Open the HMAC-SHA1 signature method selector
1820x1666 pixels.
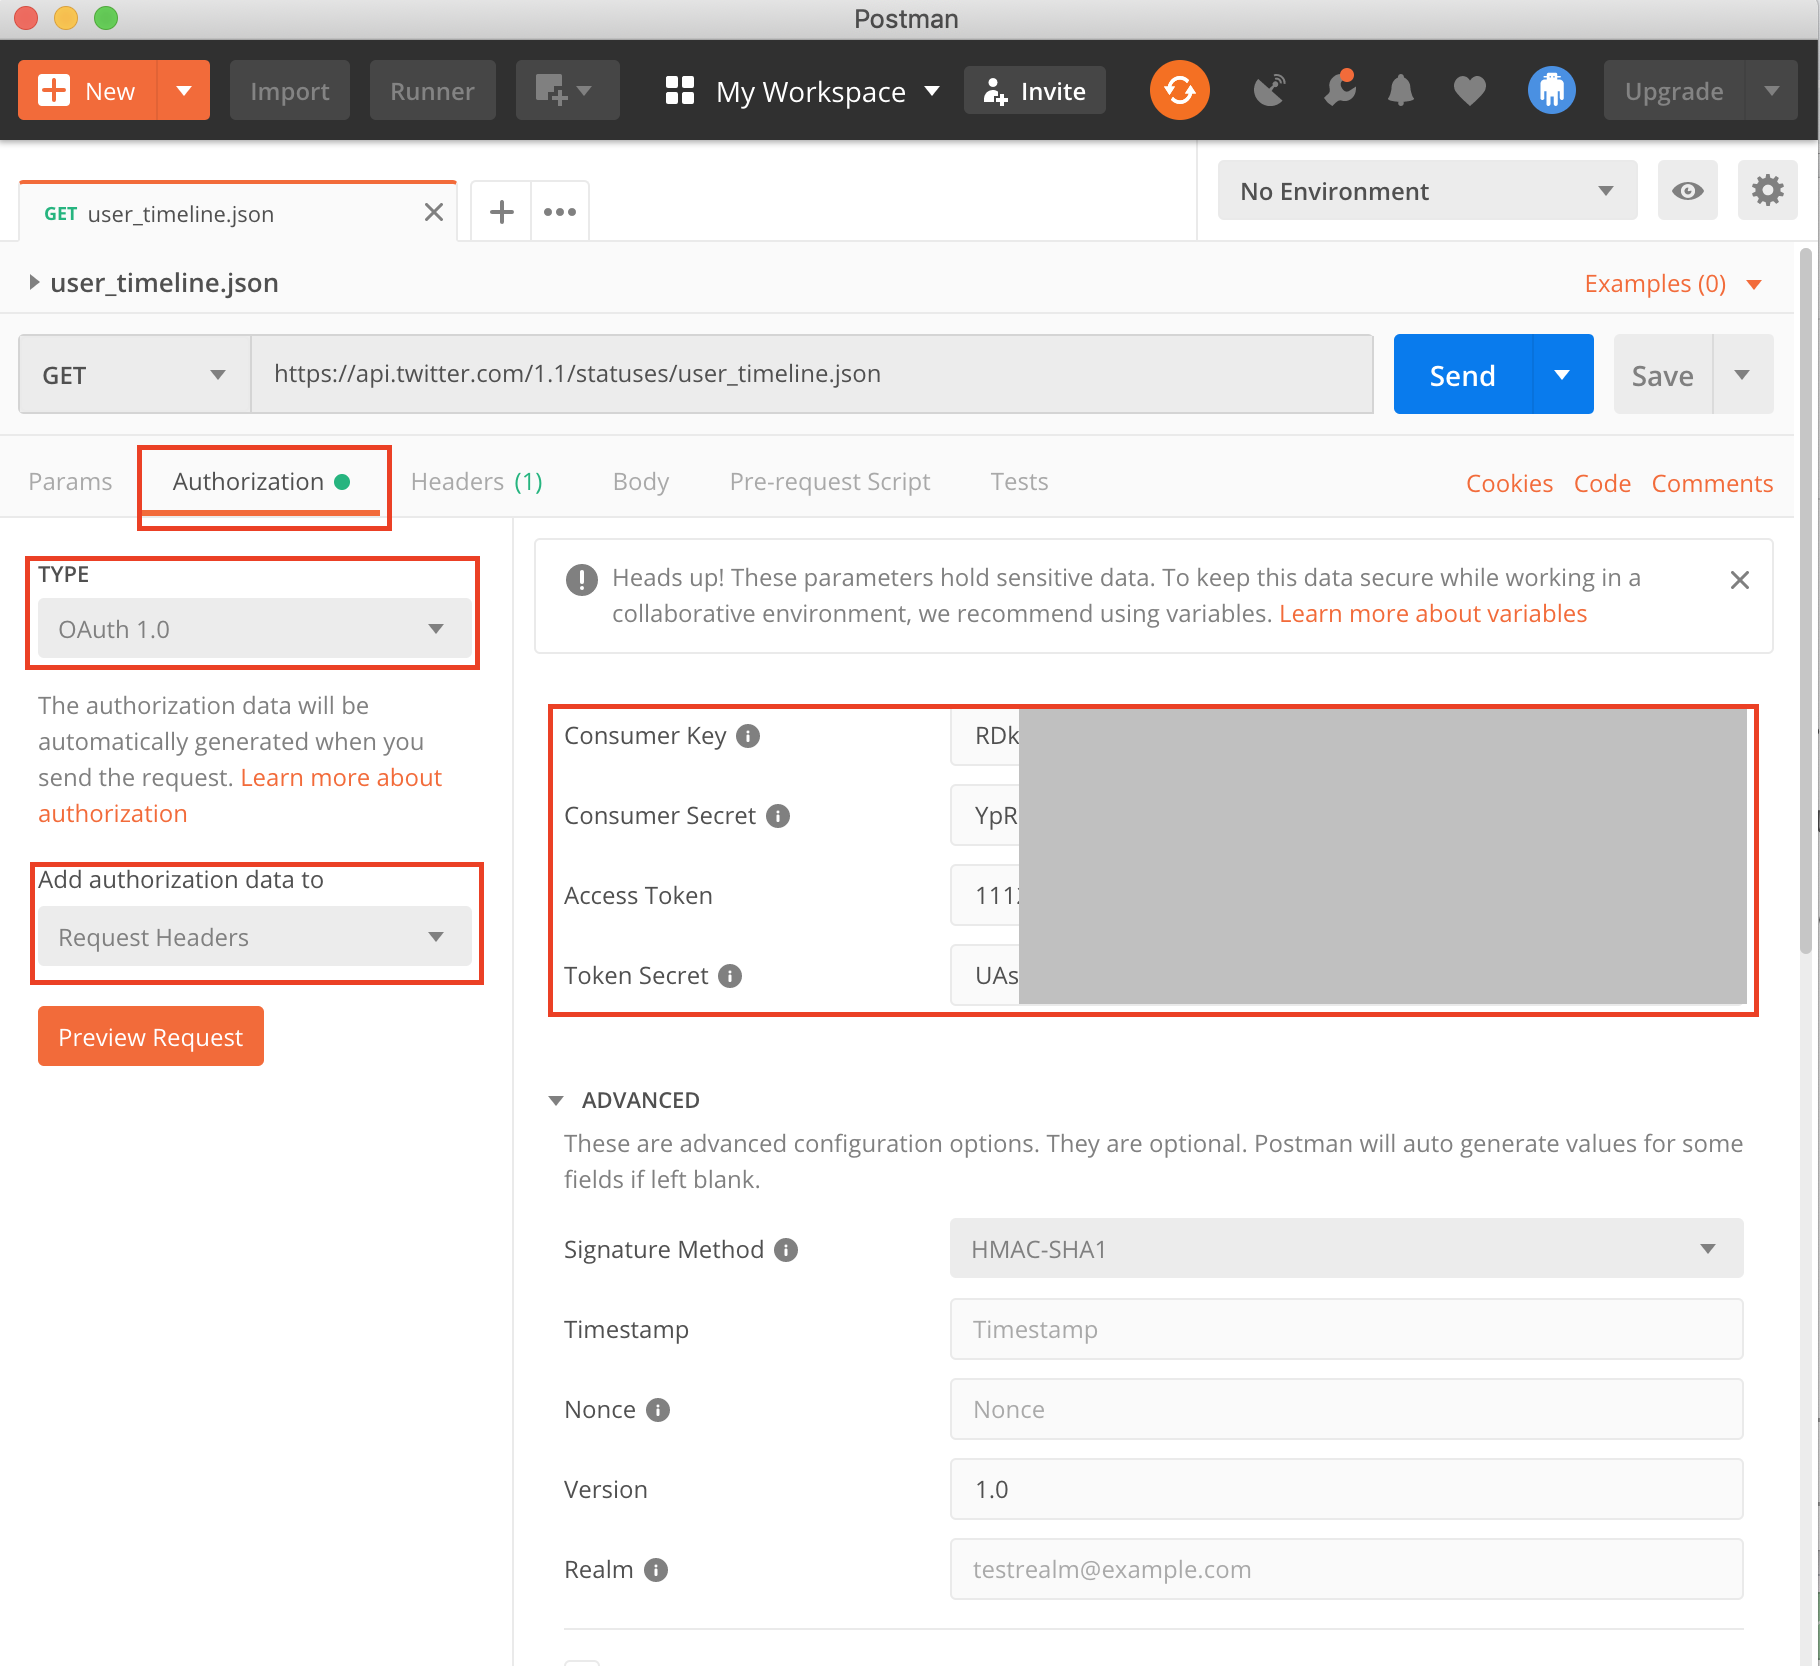[x=1345, y=1248]
